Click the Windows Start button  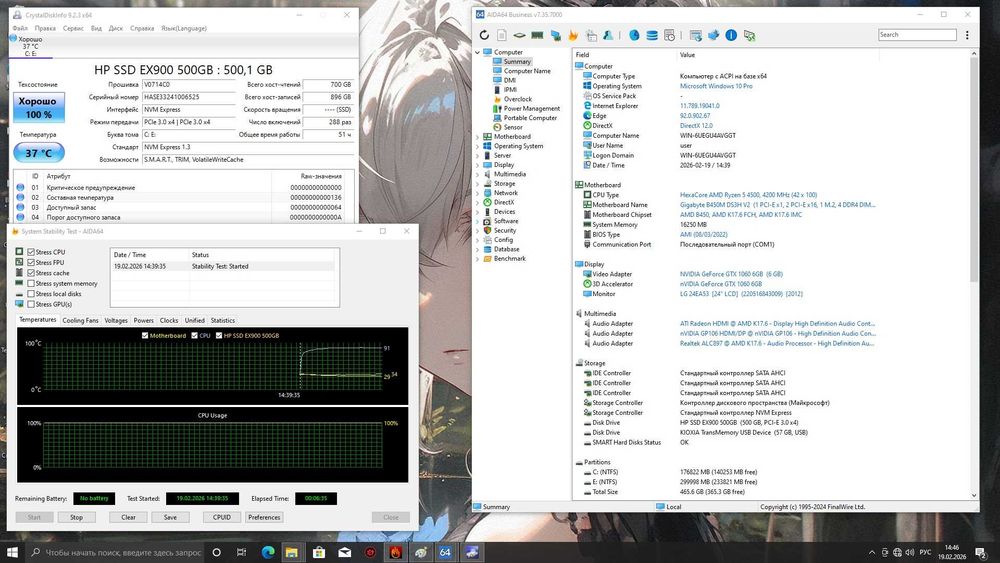(x=12, y=552)
